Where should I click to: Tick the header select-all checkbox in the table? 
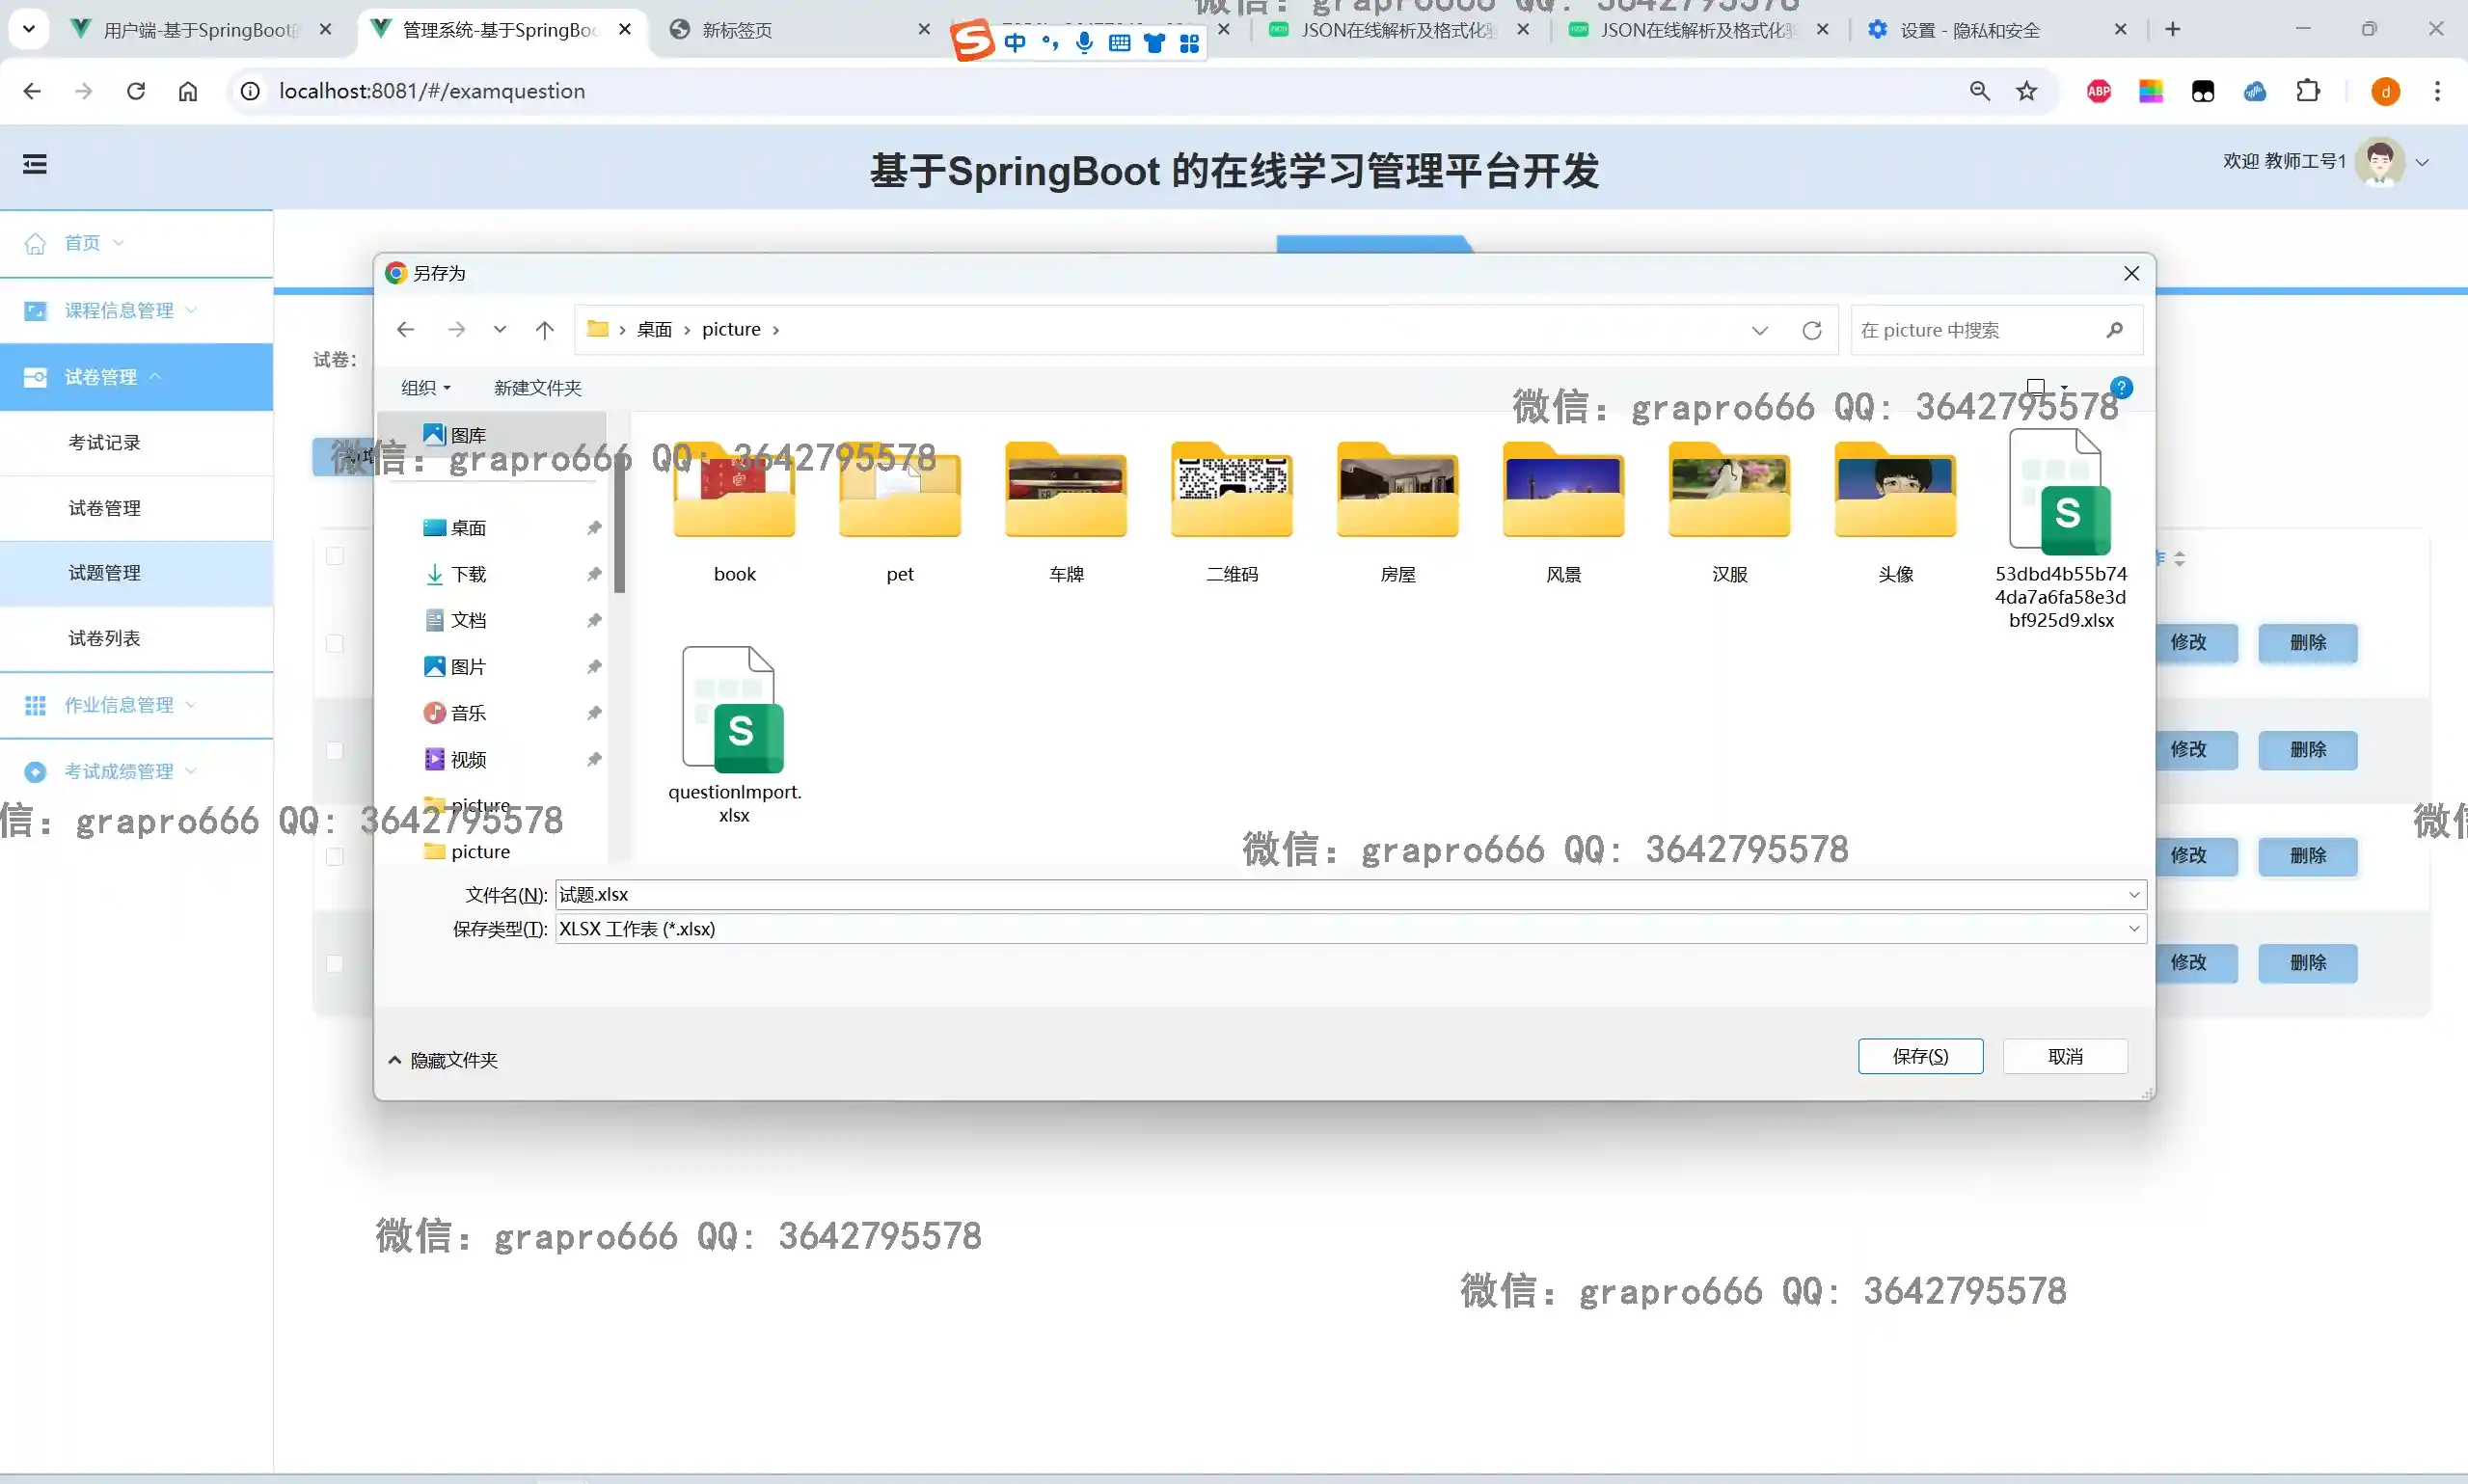(335, 556)
